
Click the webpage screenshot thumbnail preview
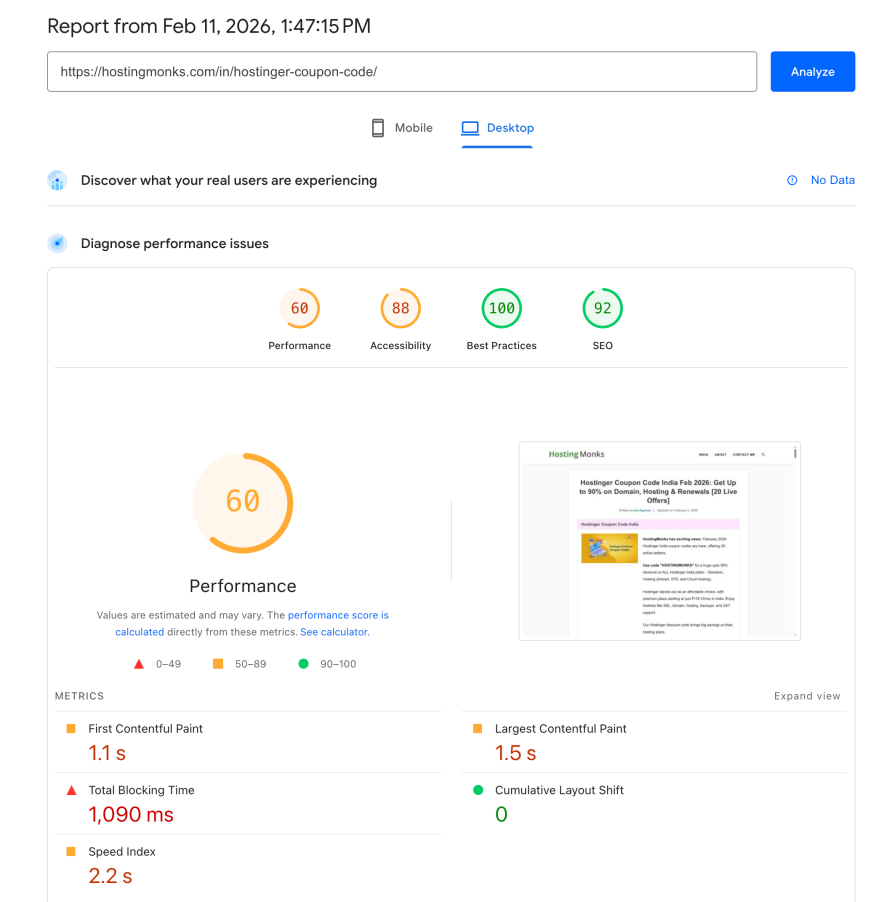[x=659, y=540]
